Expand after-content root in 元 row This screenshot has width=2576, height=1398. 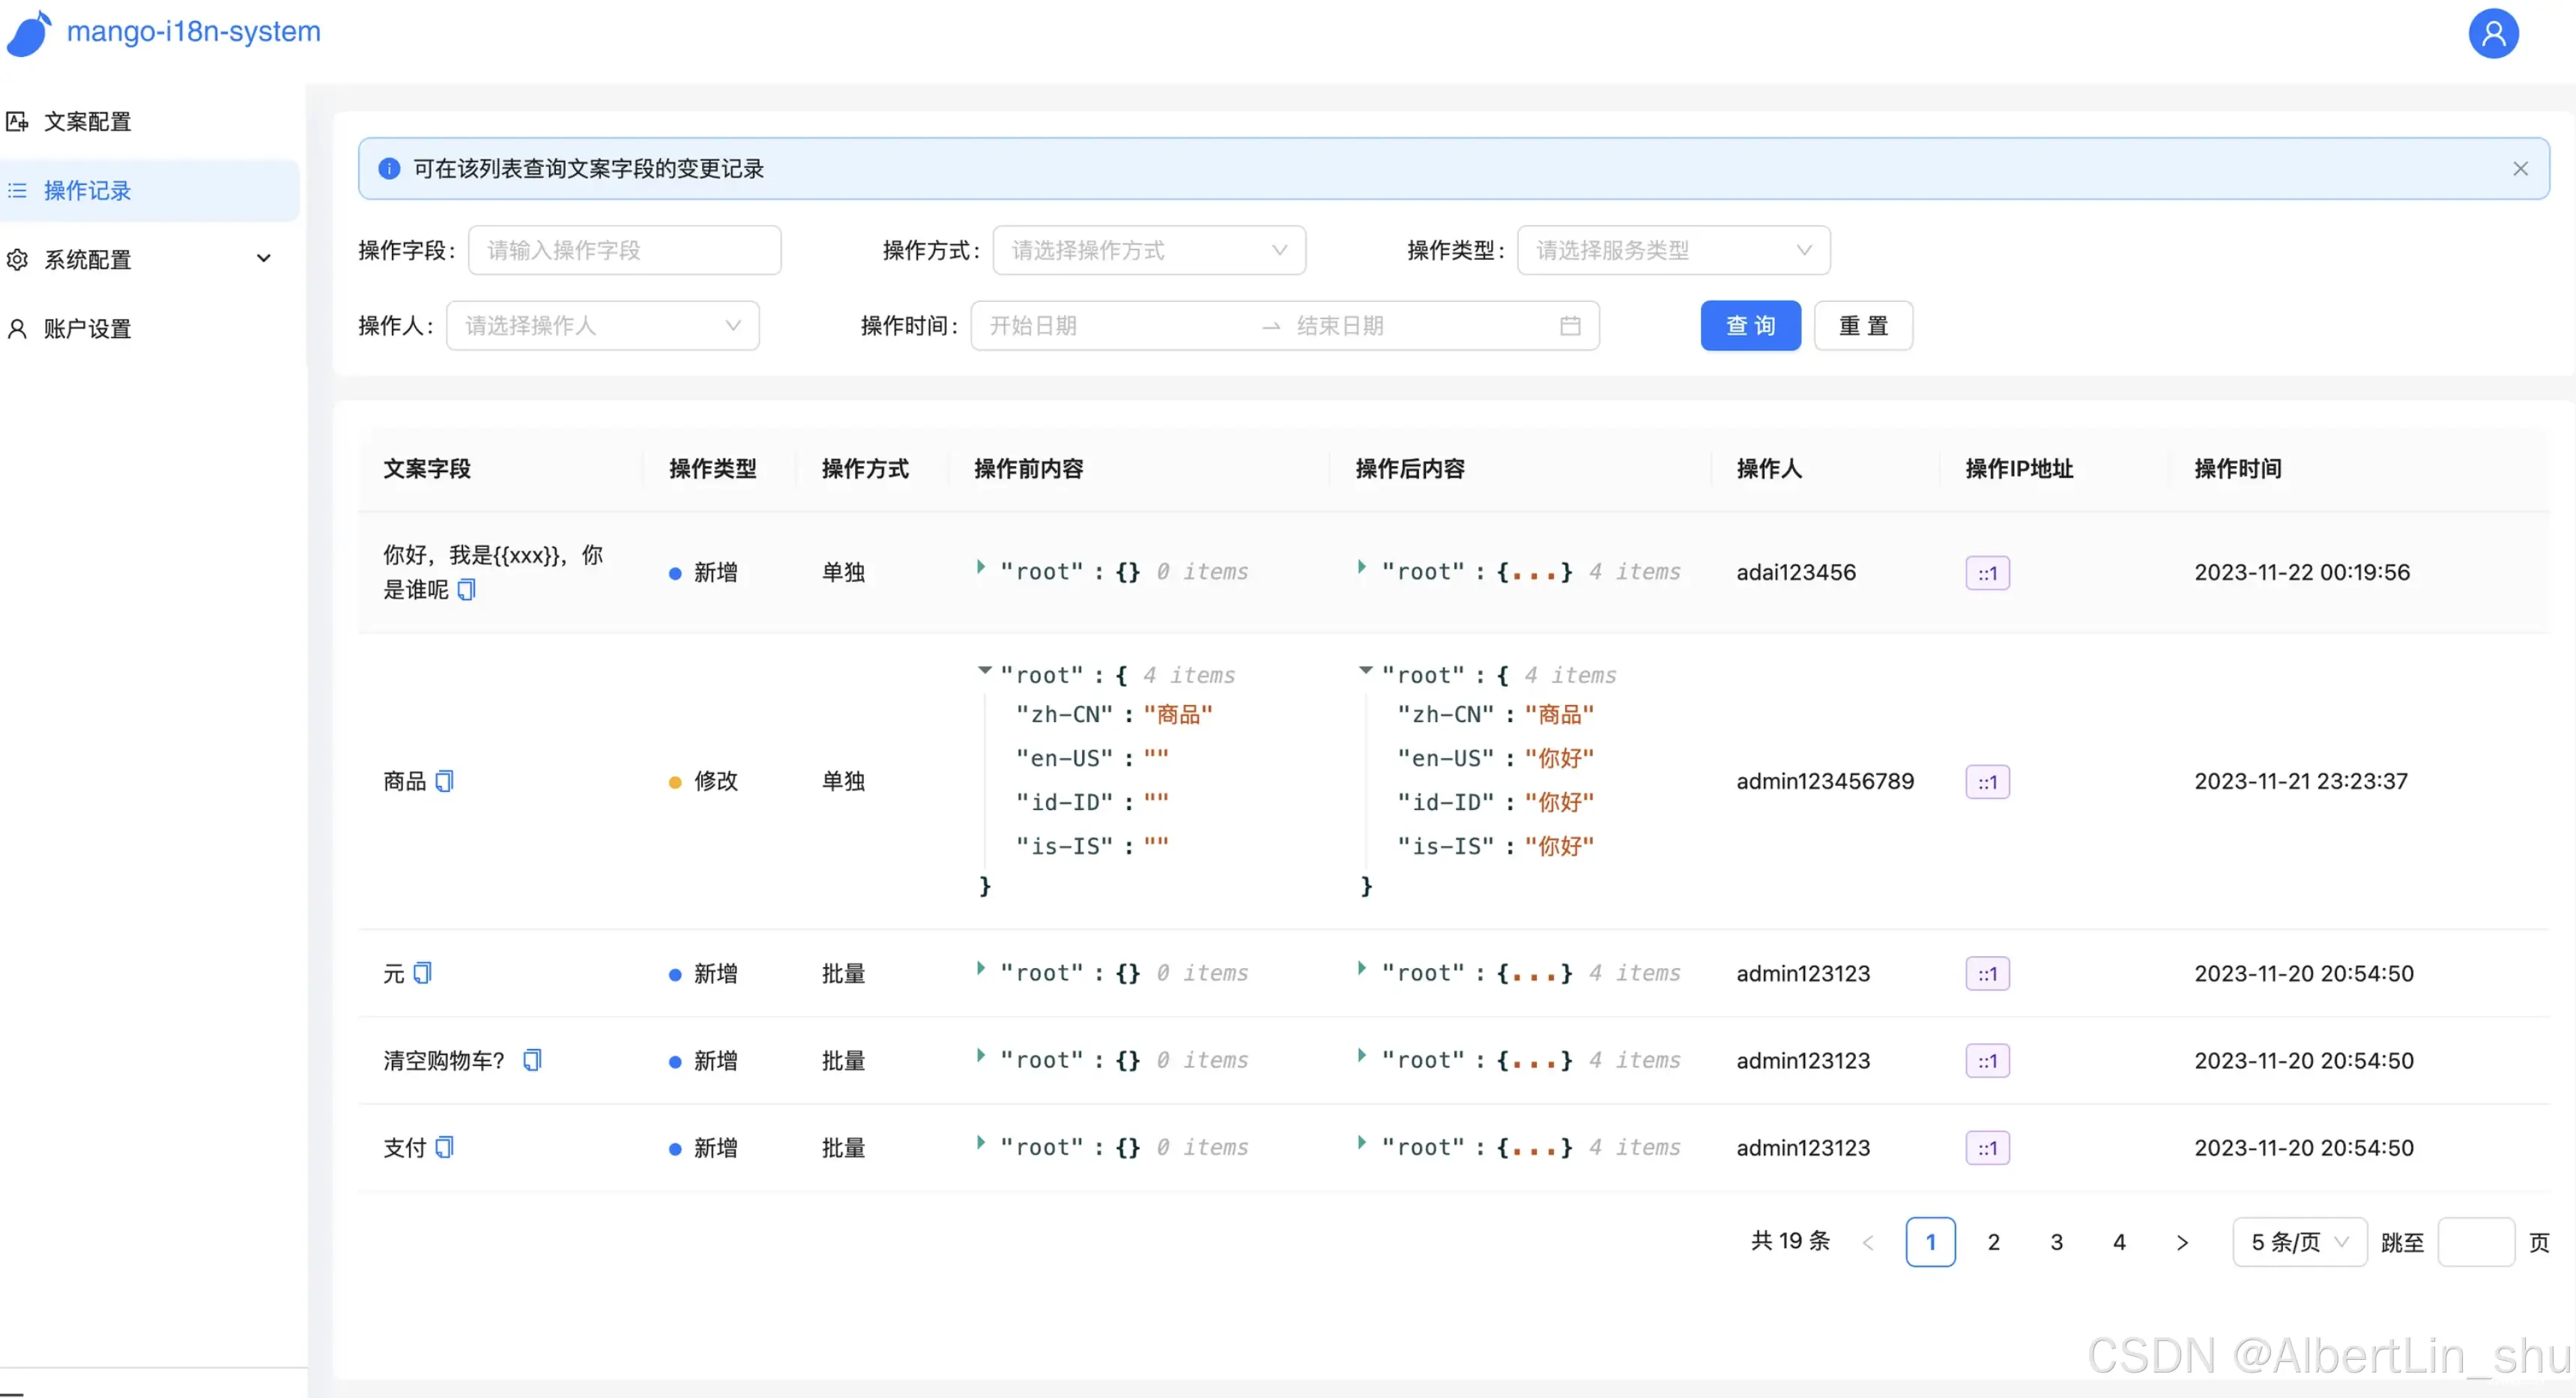coord(1361,968)
